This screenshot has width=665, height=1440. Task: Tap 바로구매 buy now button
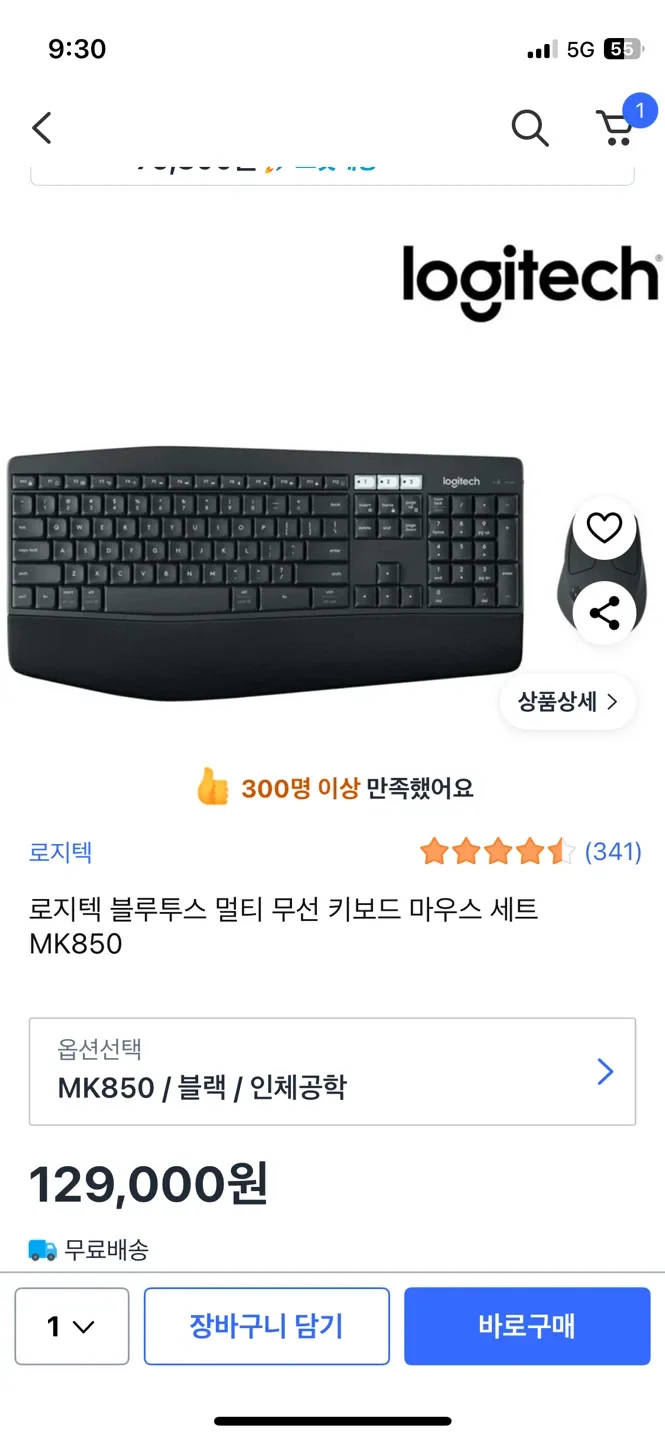[x=527, y=1326]
